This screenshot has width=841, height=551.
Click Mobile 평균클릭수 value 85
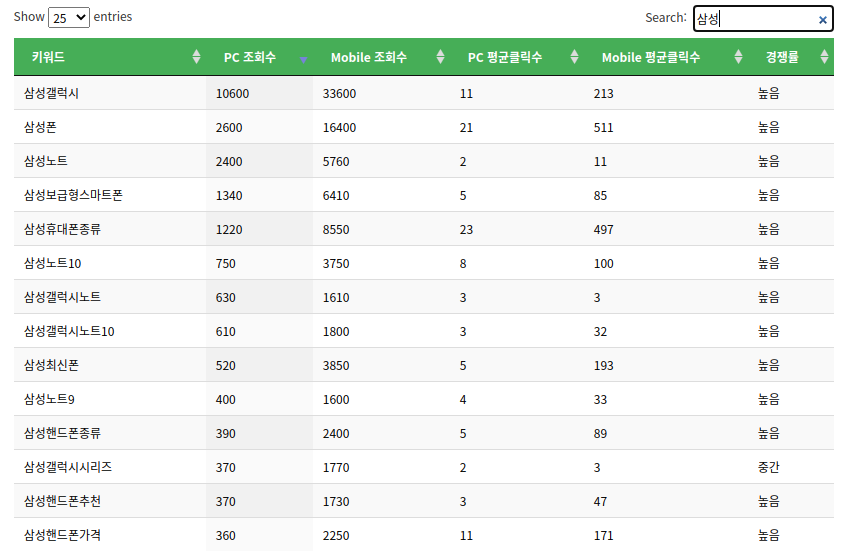pos(600,196)
